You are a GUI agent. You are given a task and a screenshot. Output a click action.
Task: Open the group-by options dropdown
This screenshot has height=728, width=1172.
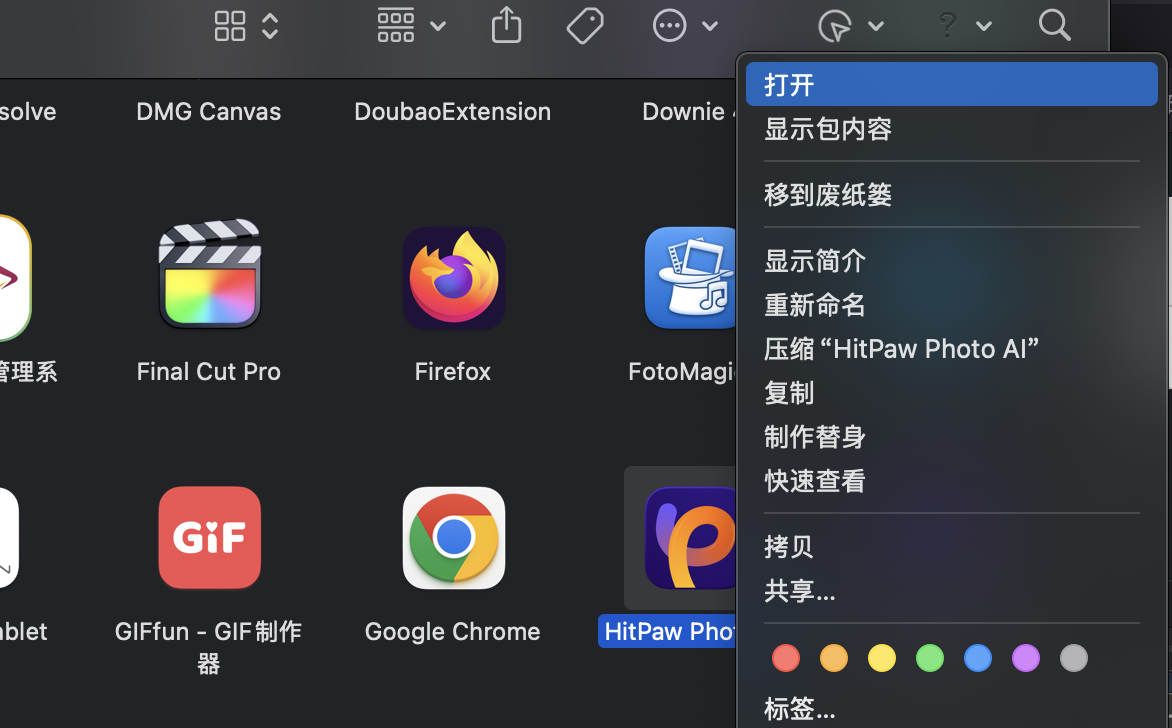point(411,25)
